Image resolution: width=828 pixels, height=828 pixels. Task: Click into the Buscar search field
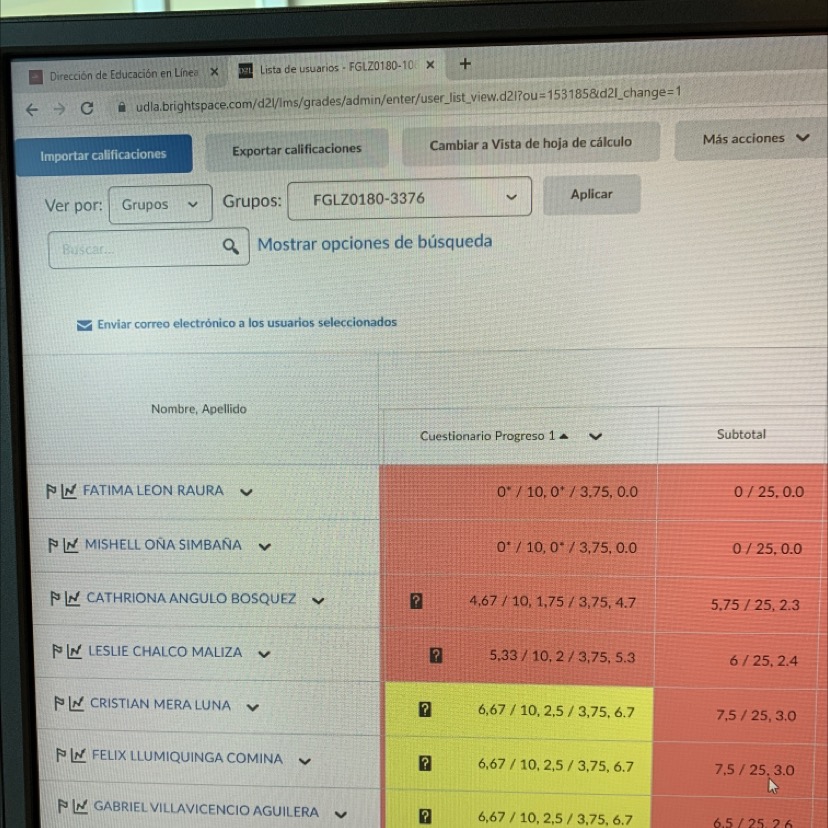(135, 248)
